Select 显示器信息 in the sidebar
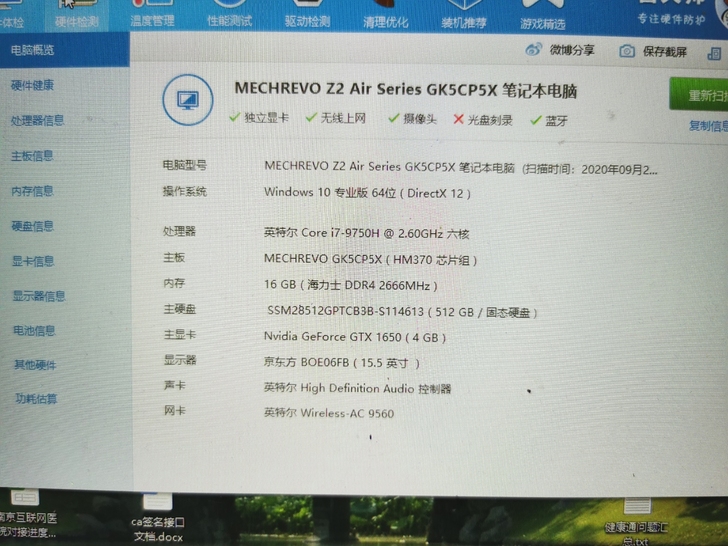Image resolution: width=728 pixels, height=546 pixels. [39, 296]
